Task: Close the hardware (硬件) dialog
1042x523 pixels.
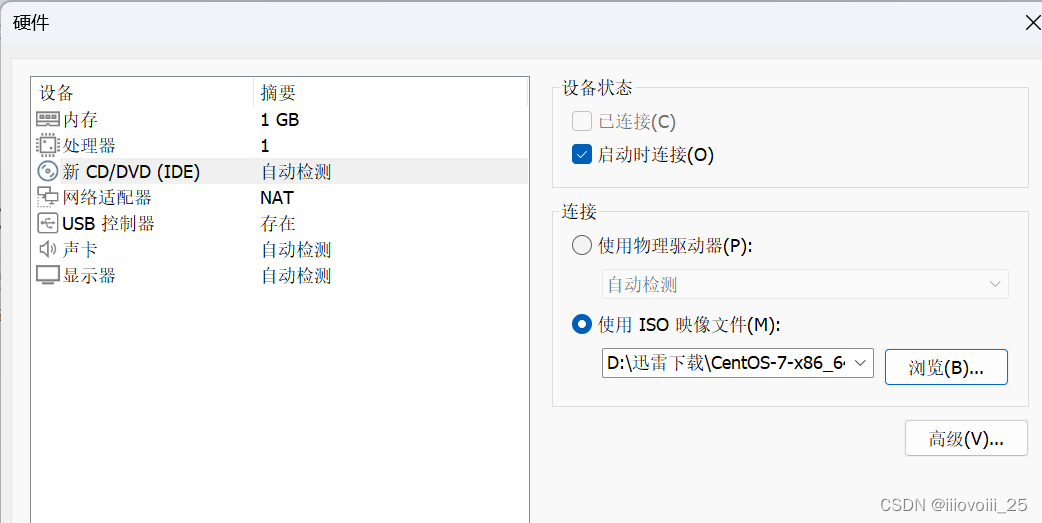Action: [x=1033, y=23]
